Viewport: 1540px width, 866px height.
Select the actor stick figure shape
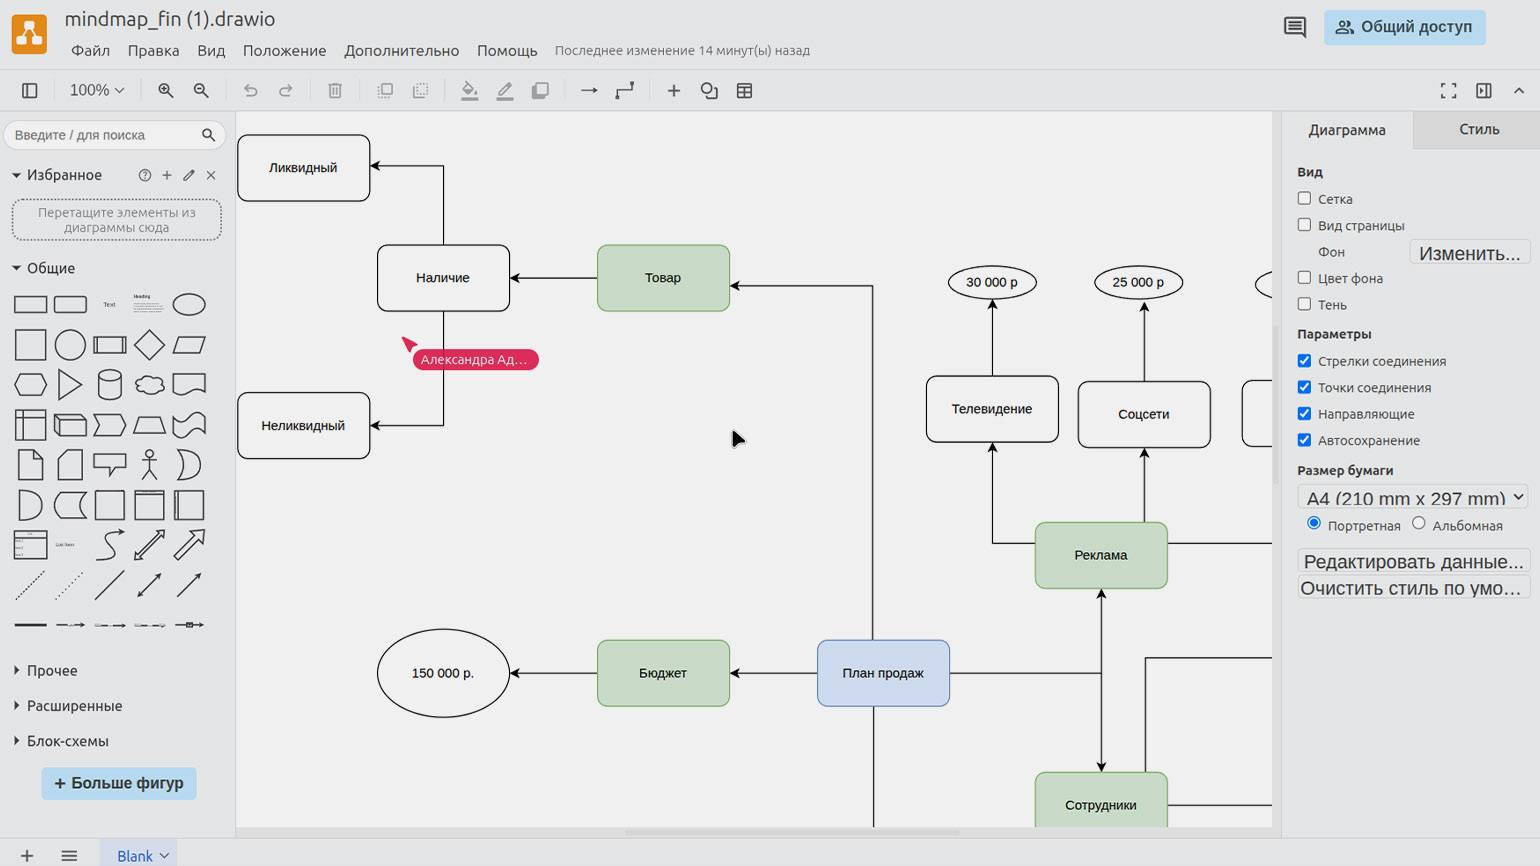[149, 465]
